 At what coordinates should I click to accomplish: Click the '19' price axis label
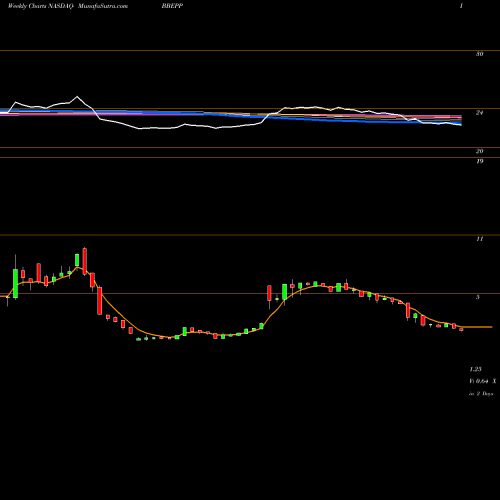[480, 161]
